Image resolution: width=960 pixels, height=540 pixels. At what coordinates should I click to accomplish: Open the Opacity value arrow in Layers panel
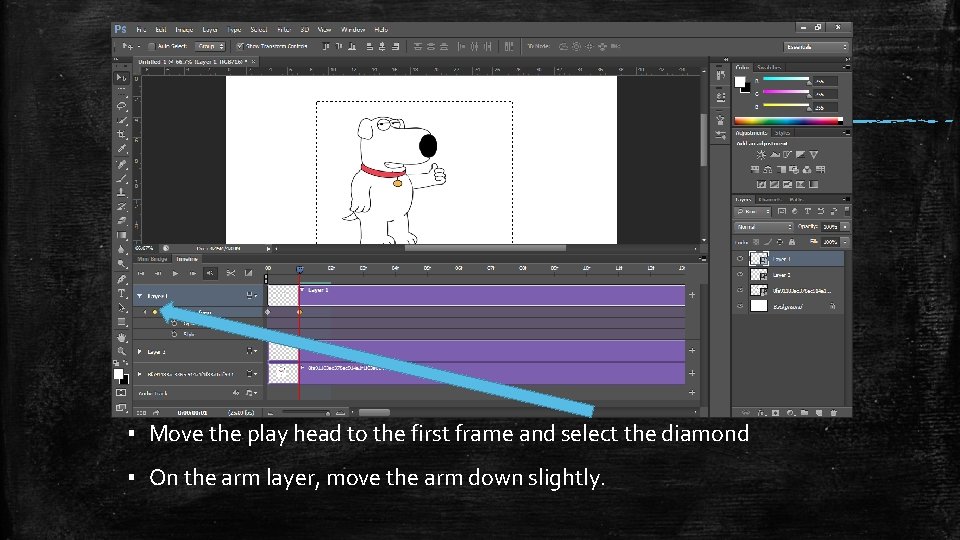(x=845, y=227)
